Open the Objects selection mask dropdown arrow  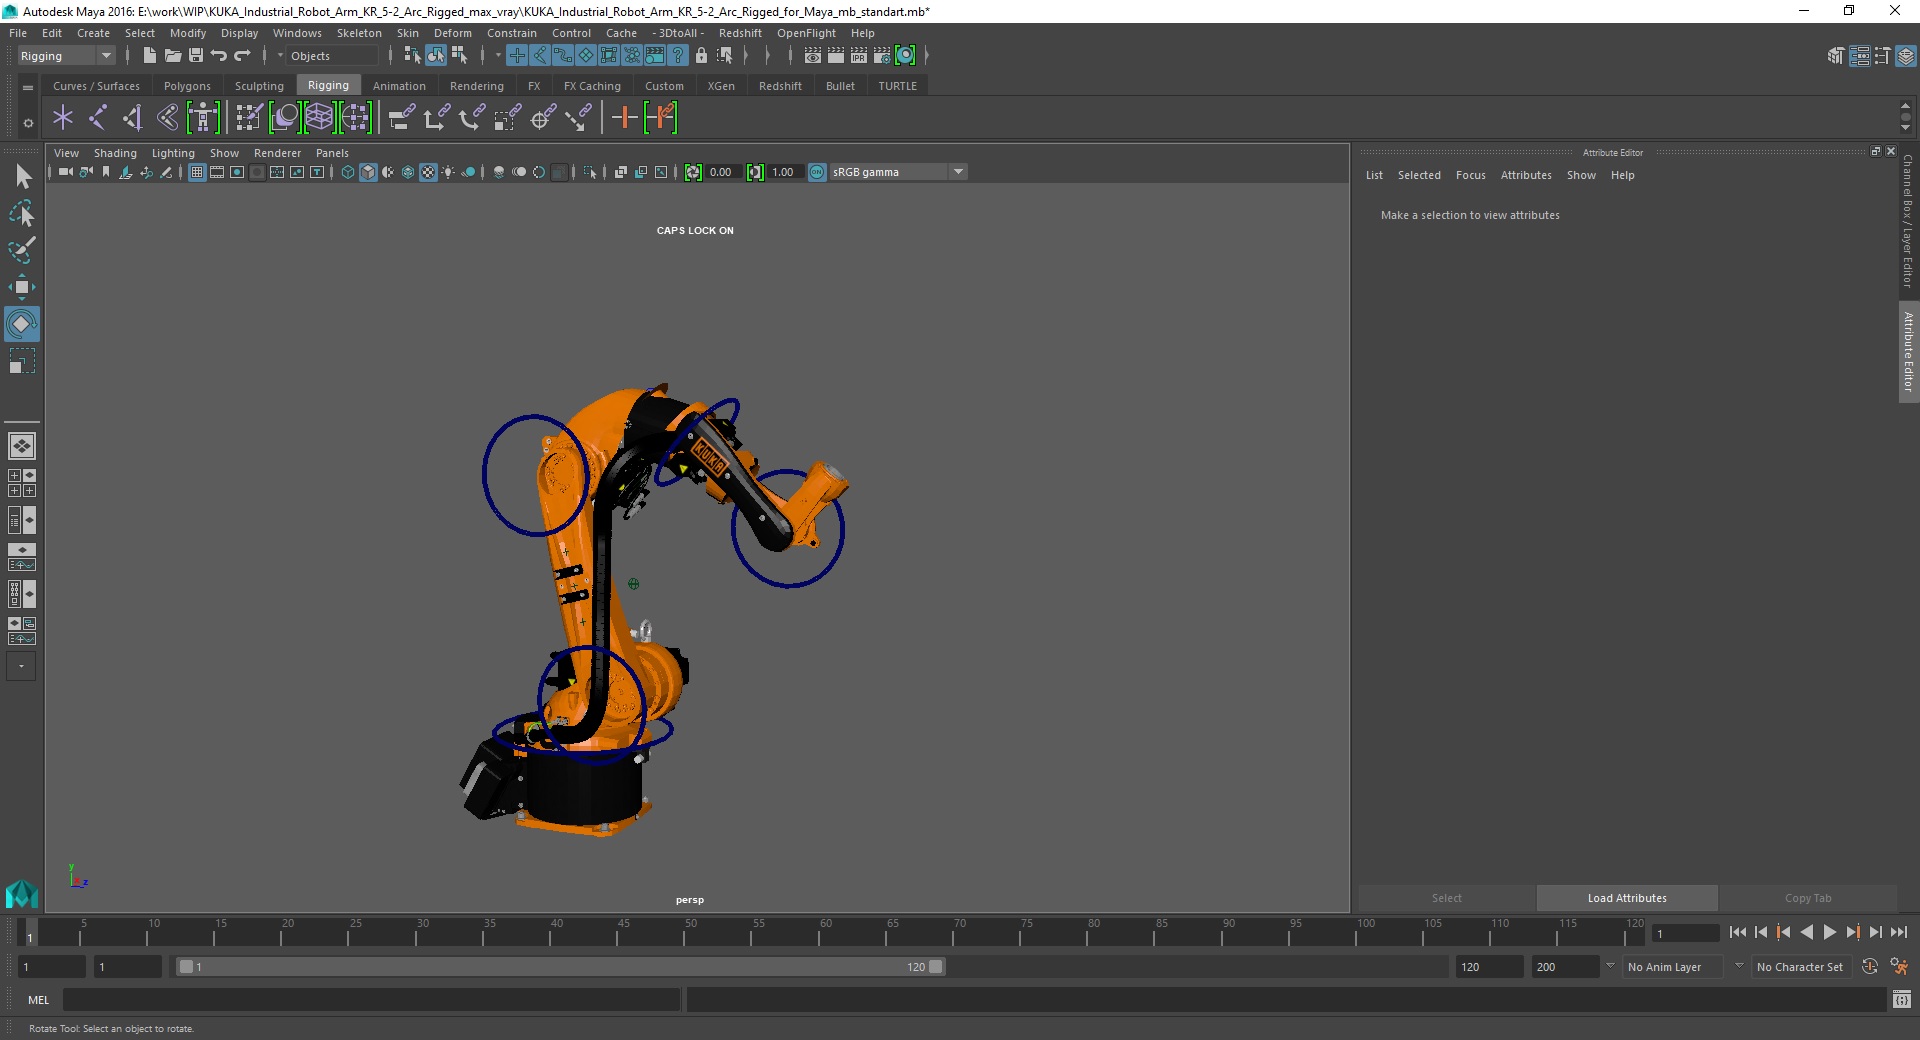tap(281, 56)
